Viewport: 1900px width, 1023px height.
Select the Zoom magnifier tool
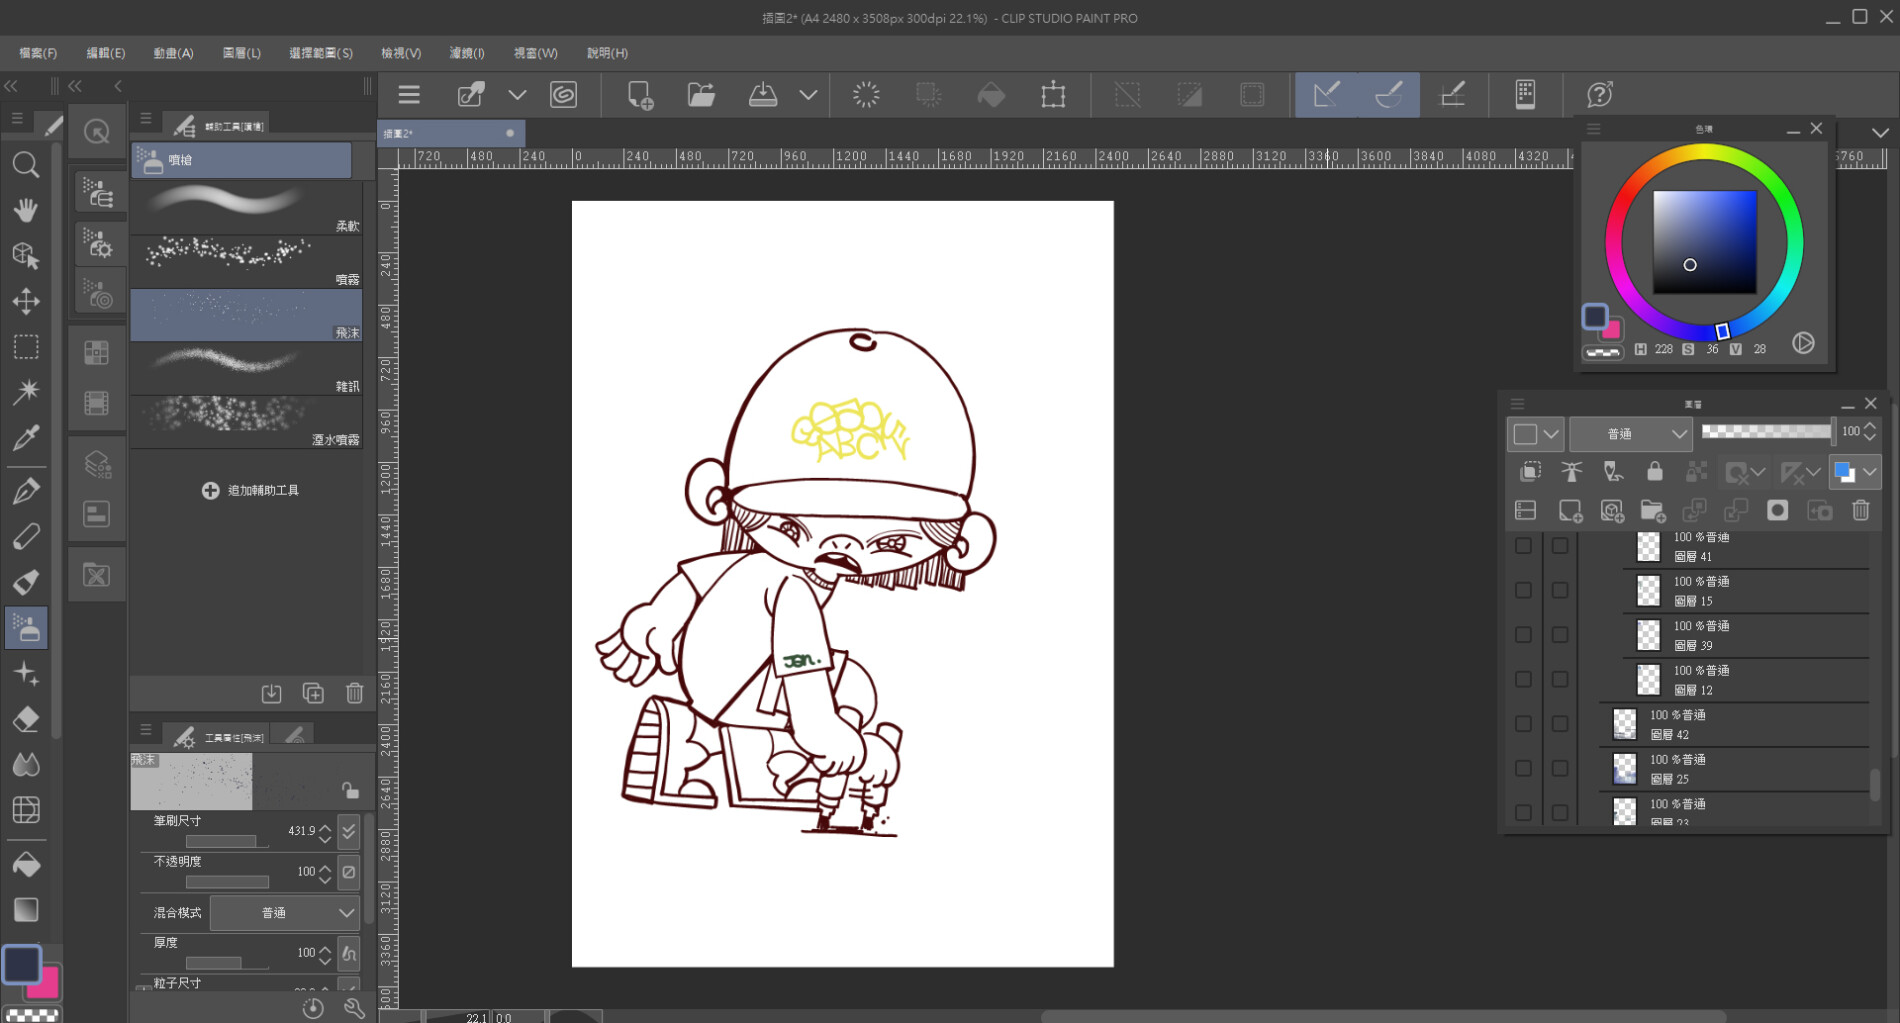pyautogui.click(x=26, y=165)
